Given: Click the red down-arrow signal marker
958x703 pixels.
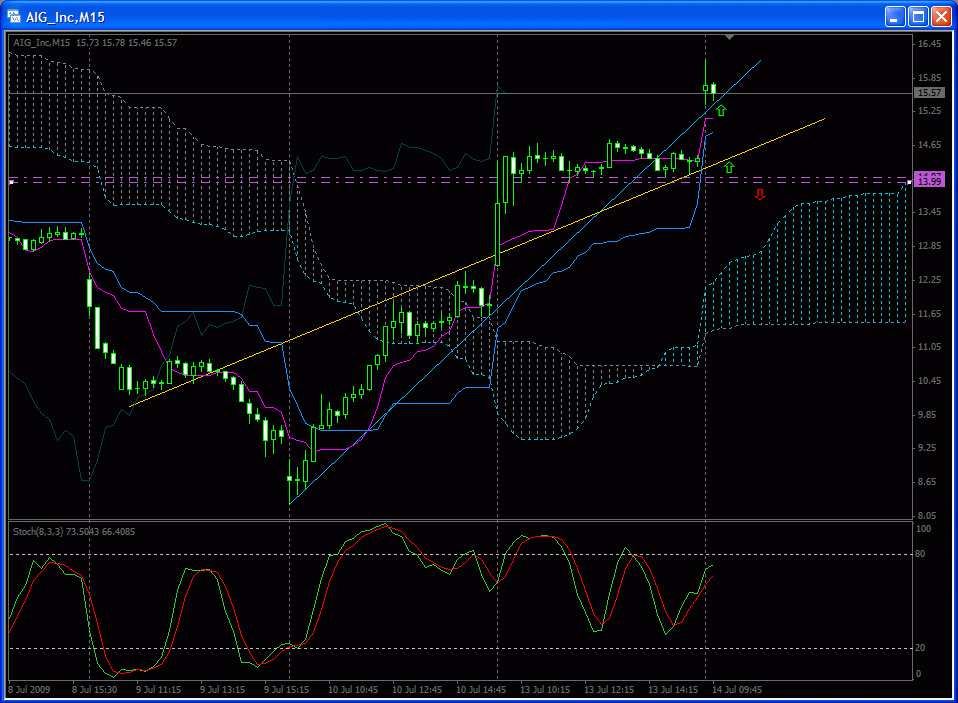Looking at the screenshot, I should [x=760, y=195].
